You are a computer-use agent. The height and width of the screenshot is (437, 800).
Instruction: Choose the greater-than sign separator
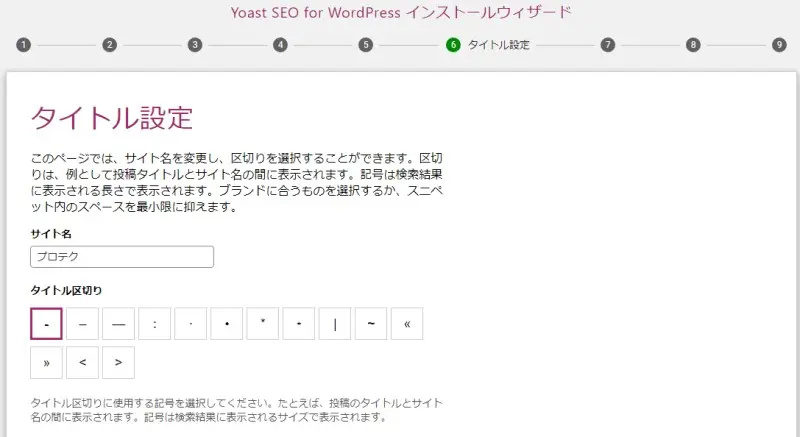119,362
